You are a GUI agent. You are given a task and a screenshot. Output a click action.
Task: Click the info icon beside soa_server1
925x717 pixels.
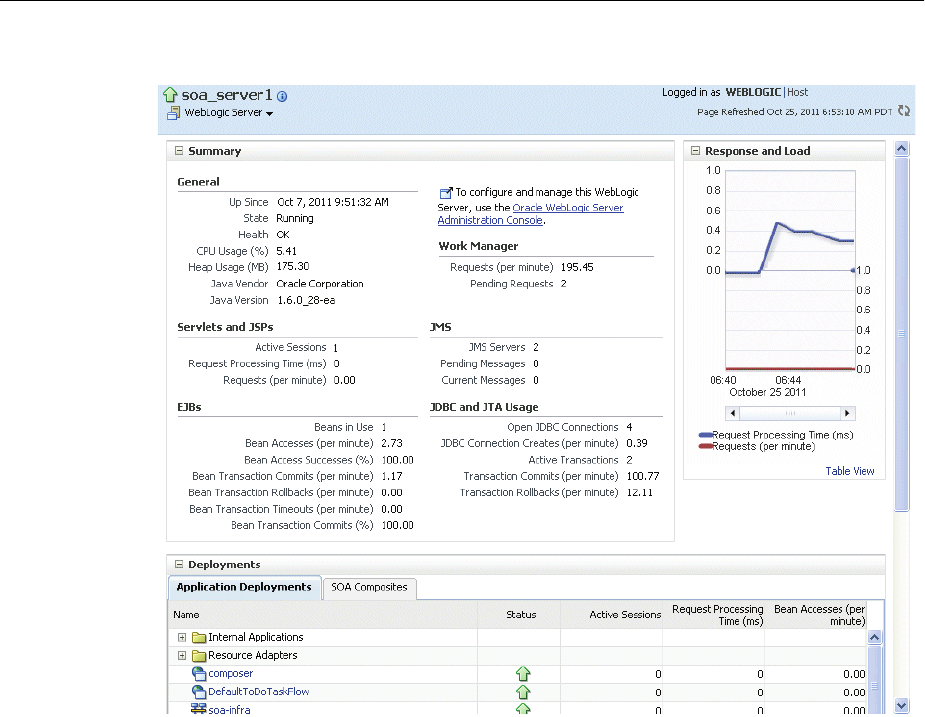282,96
